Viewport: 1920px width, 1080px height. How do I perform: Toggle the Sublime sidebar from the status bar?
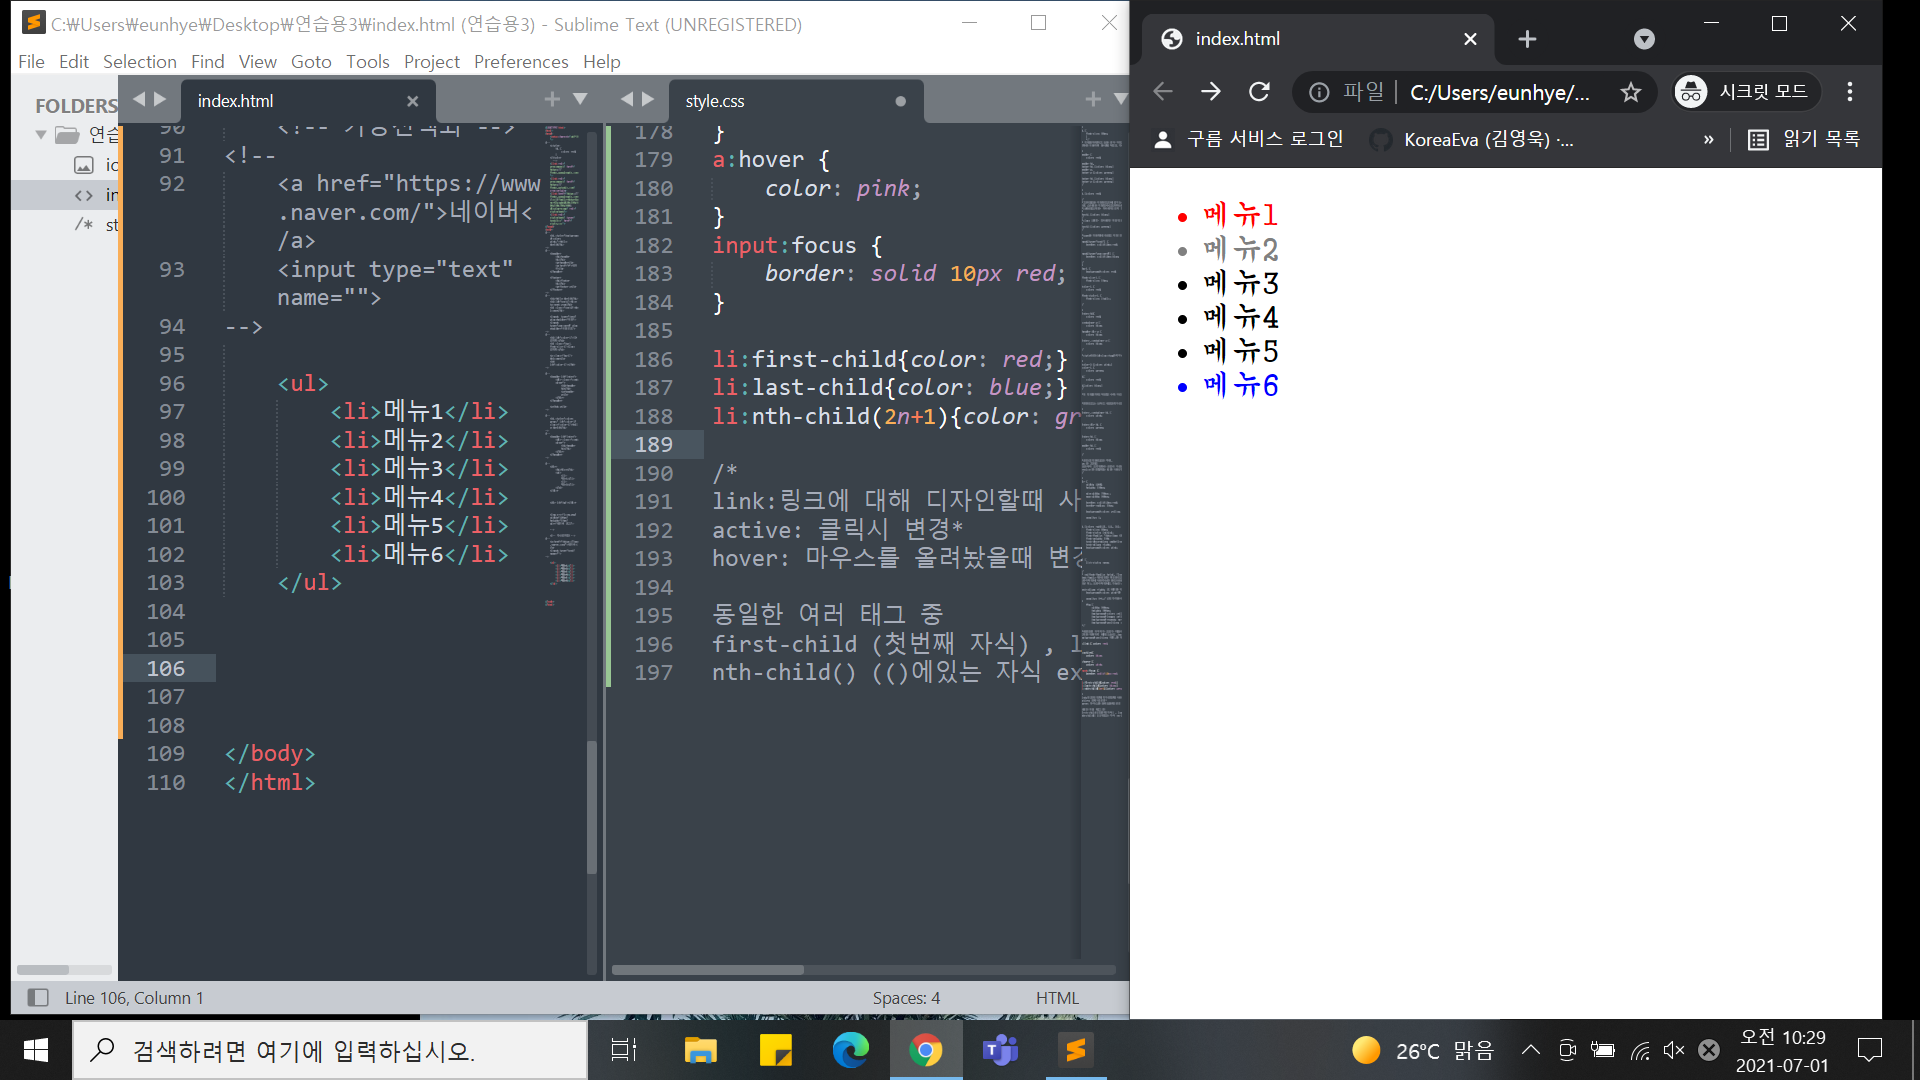point(38,997)
